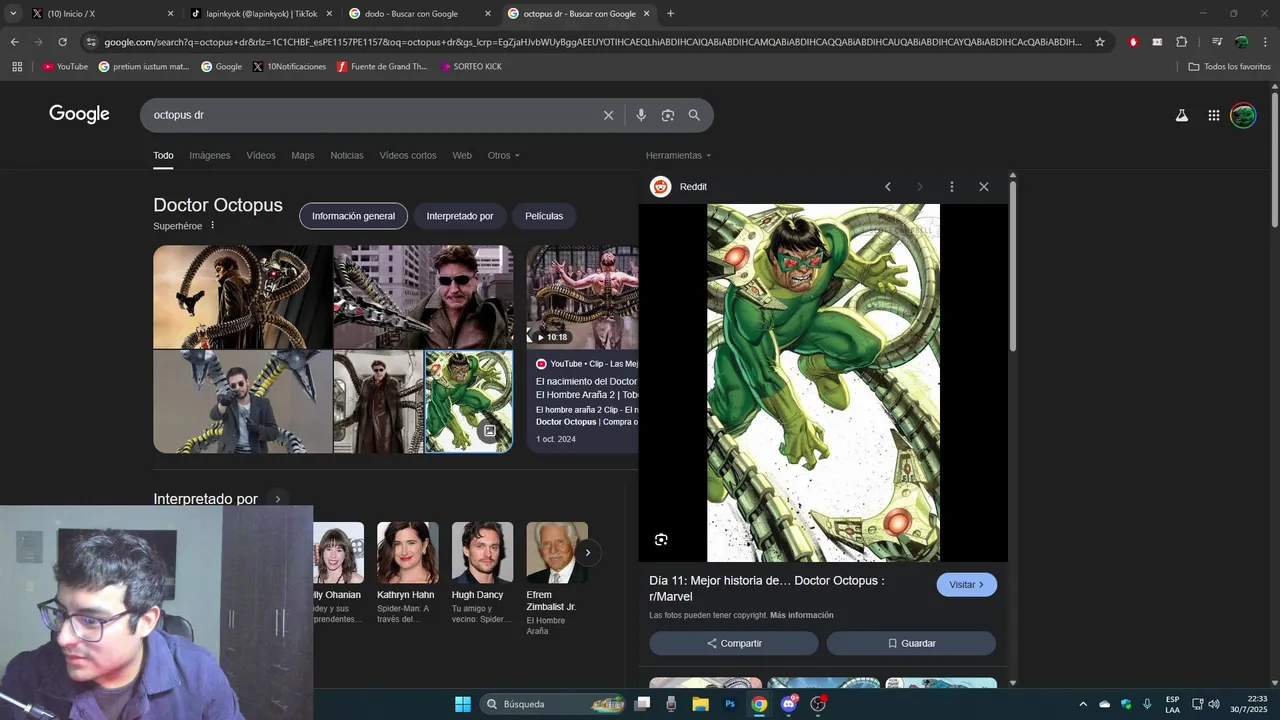Select the Kathryn Hahn cast card
Image resolution: width=1280 pixels, height=720 pixels.
[x=407, y=573]
